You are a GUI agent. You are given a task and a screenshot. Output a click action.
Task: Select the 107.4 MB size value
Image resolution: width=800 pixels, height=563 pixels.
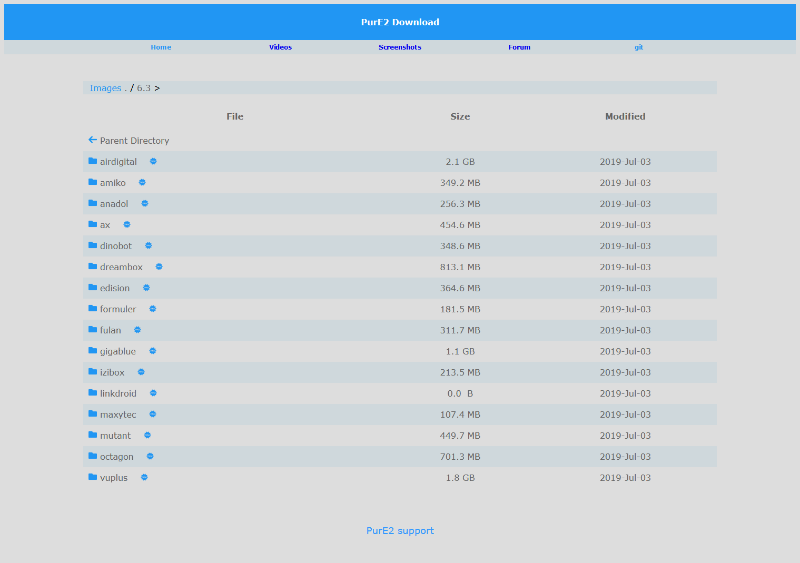point(460,414)
